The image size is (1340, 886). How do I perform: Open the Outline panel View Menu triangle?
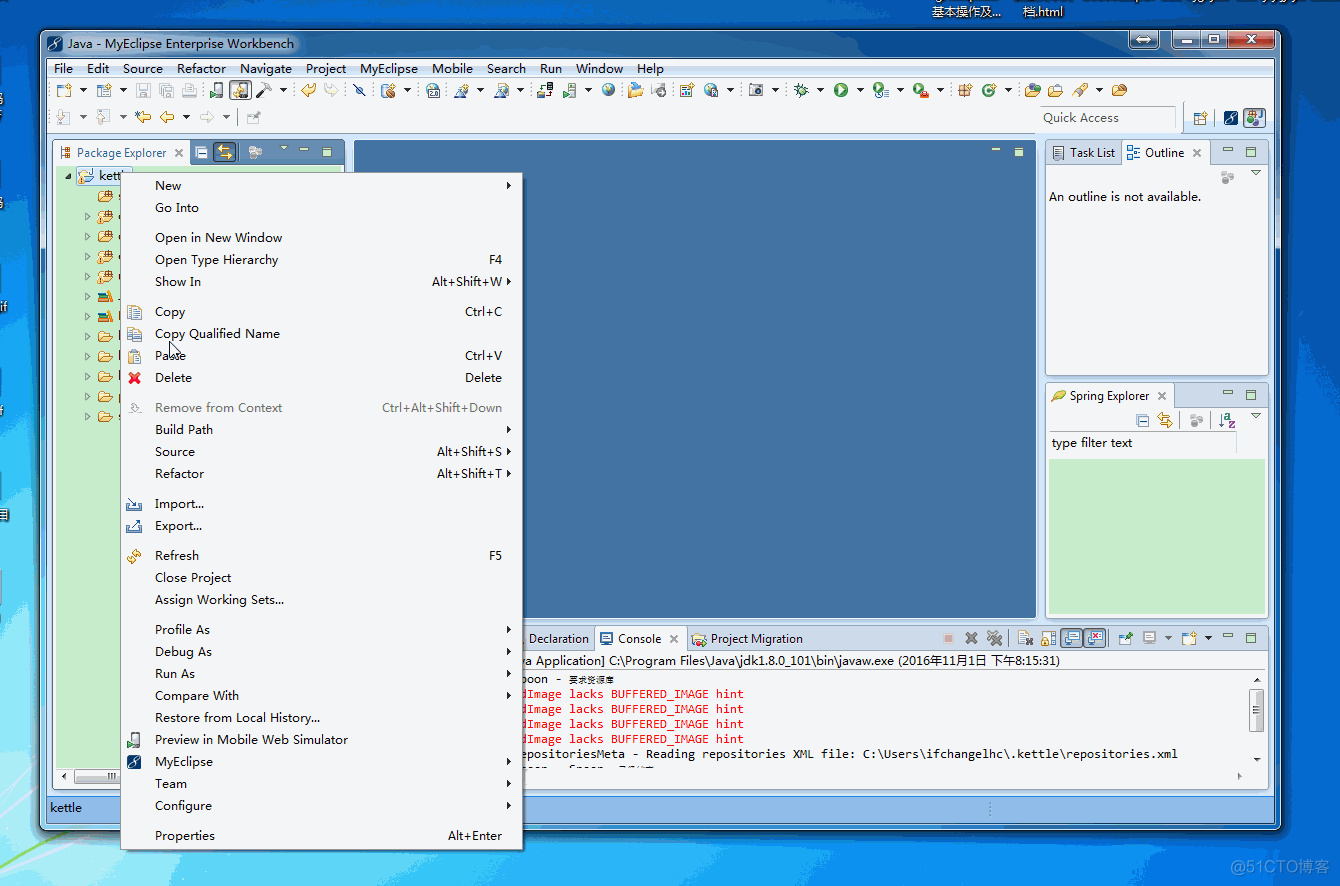1256,174
